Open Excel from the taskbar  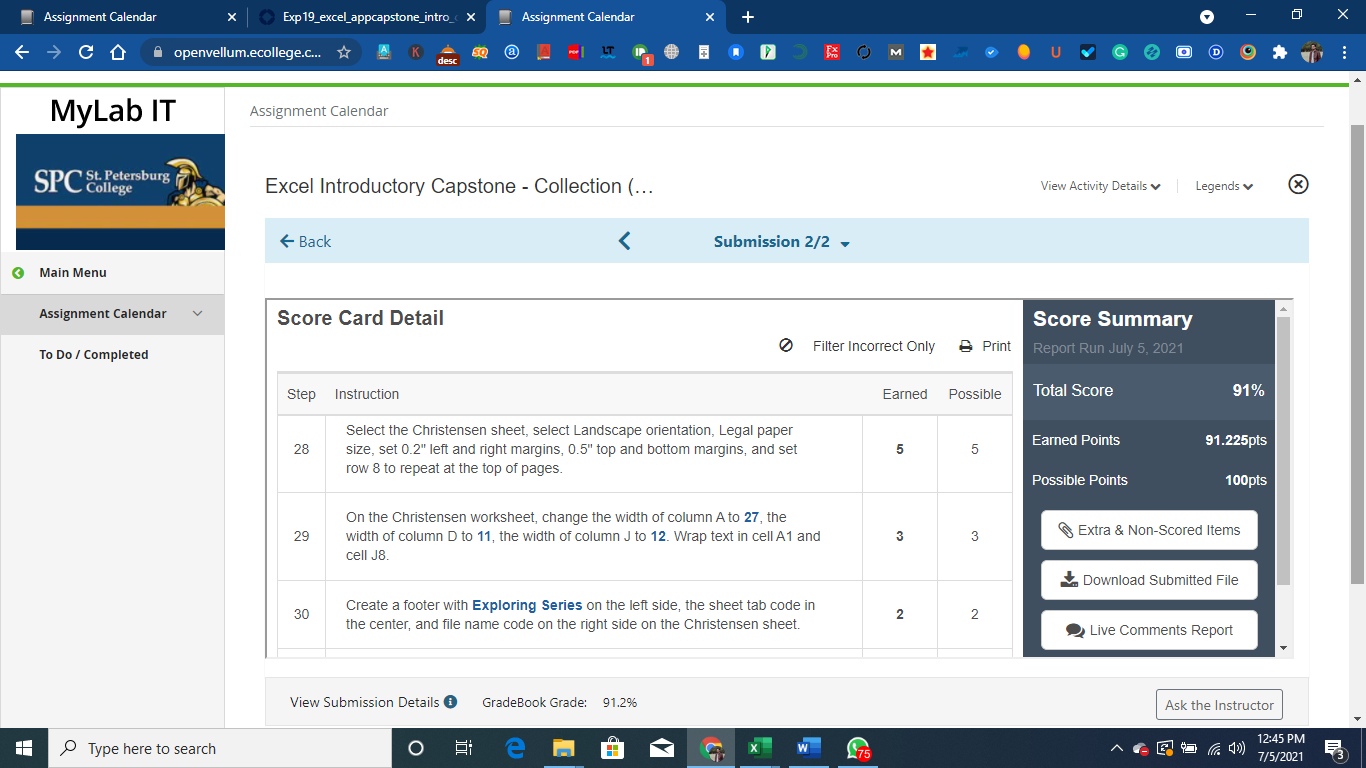[x=760, y=748]
